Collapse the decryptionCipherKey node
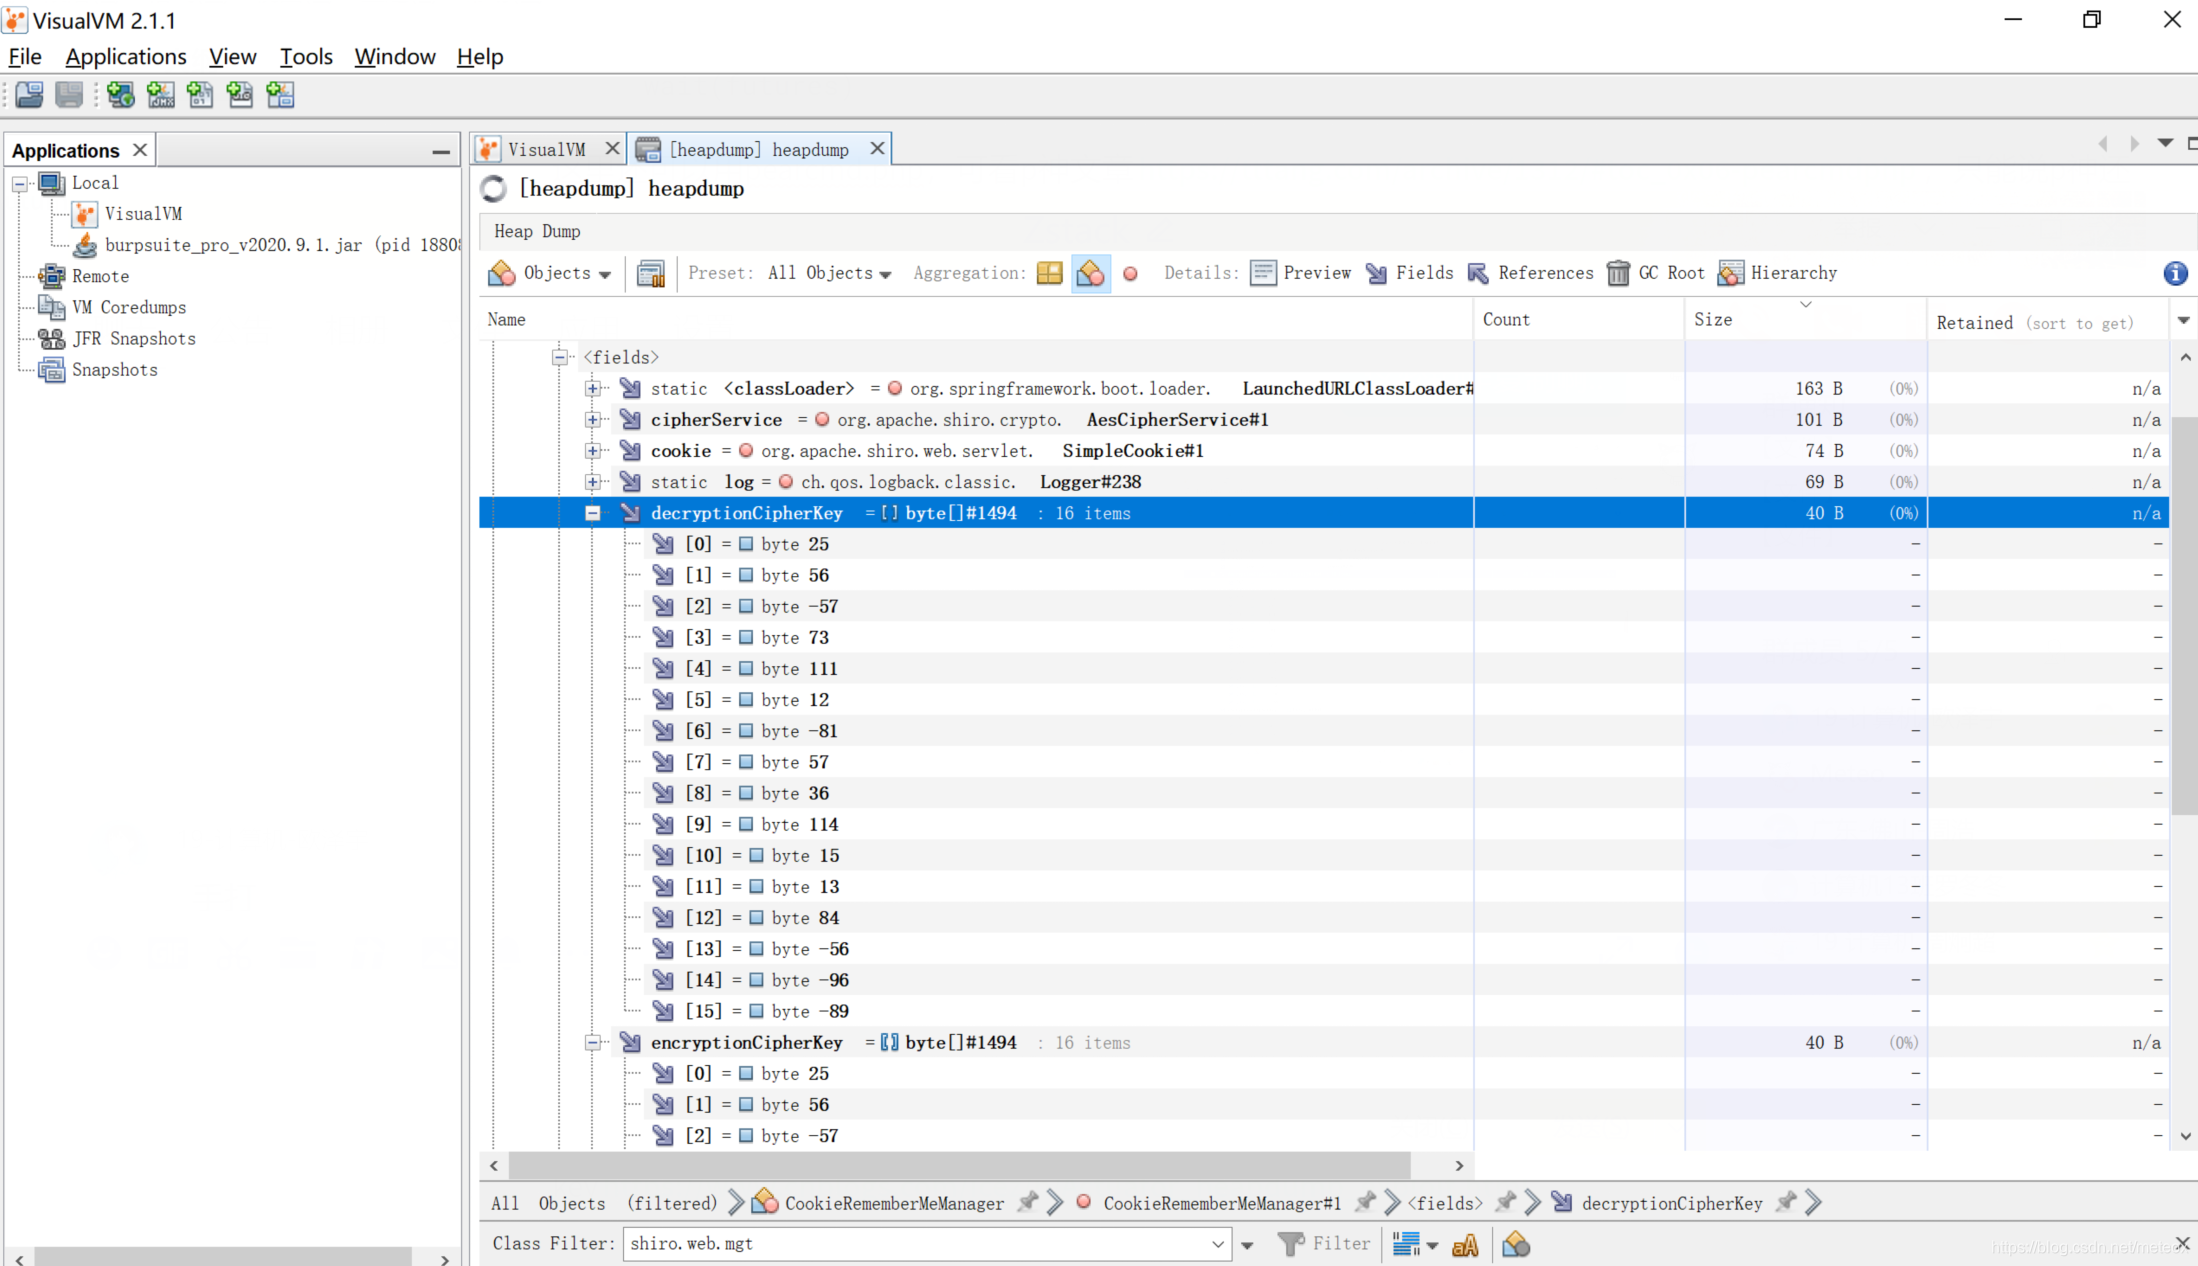 (x=593, y=513)
